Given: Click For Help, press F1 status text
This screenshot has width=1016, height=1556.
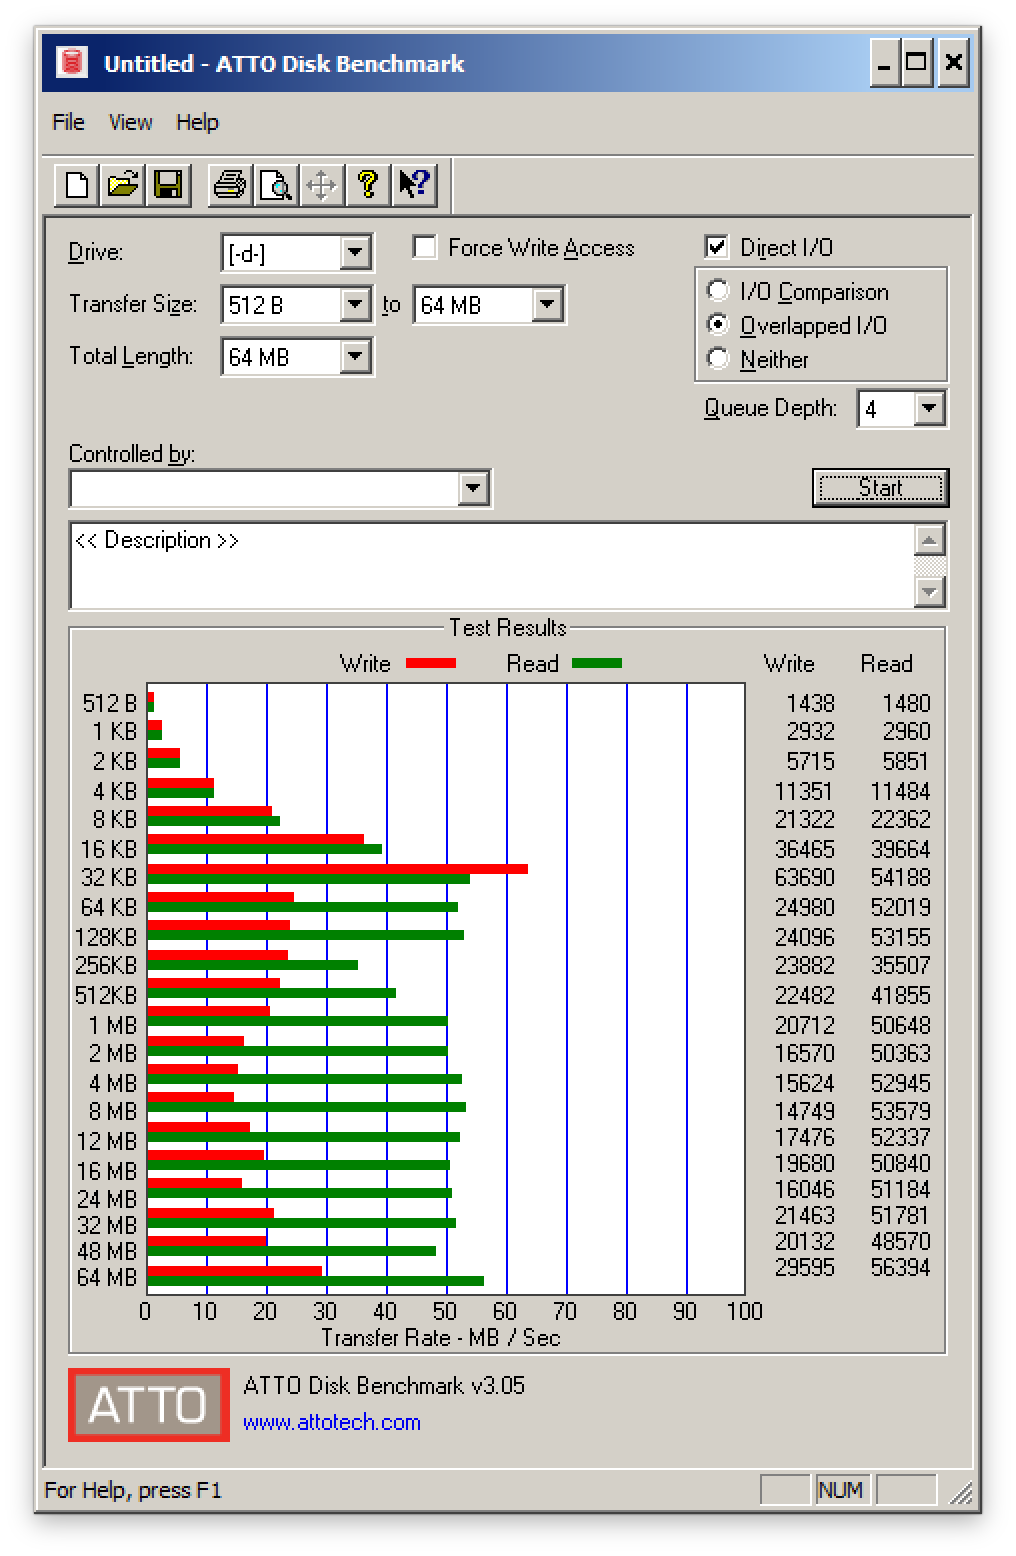Looking at the screenshot, I should click(133, 1490).
